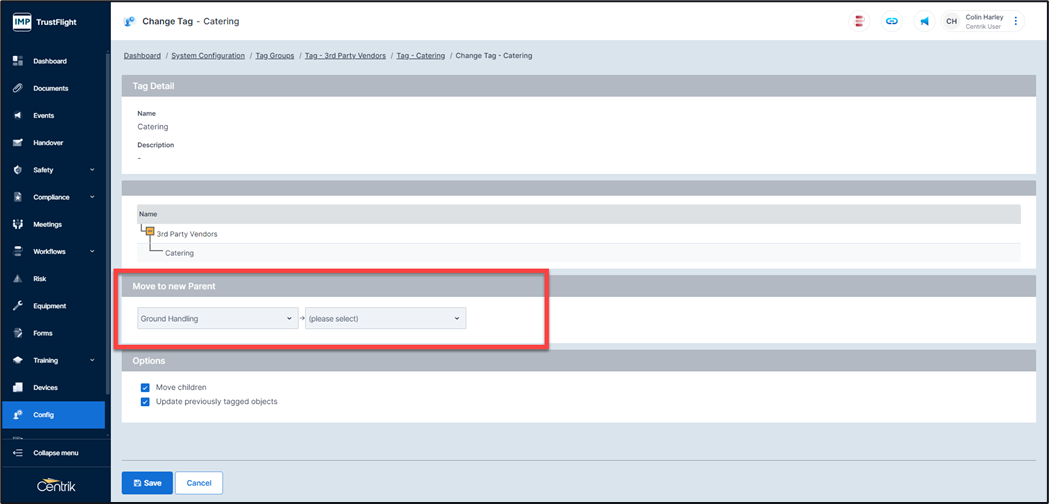Click the Collapse menu arrow icon

pyautogui.click(x=18, y=453)
